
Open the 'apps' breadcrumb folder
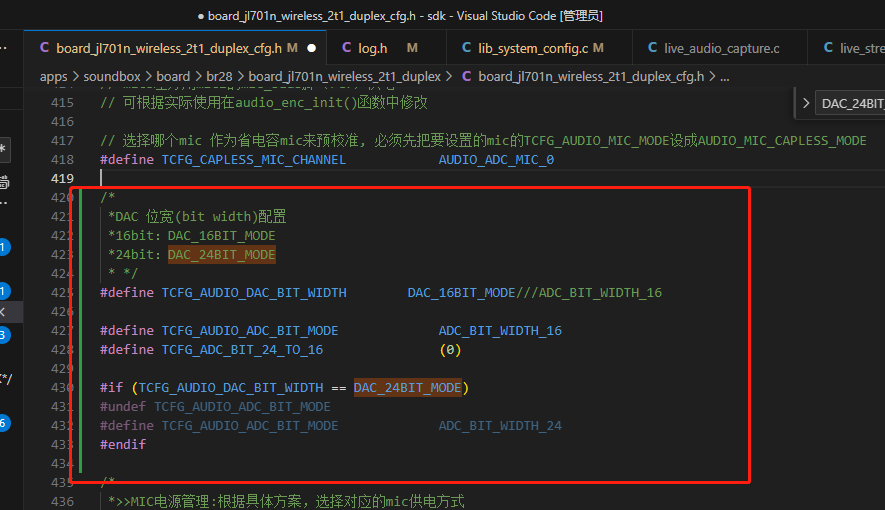click(54, 77)
